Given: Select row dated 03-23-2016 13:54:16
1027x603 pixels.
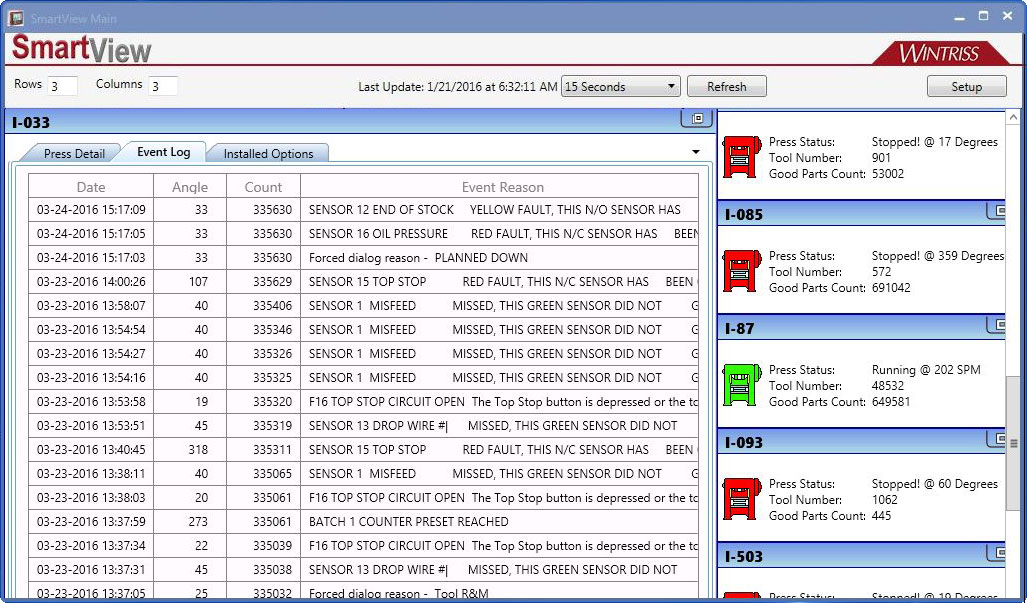Looking at the screenshot, I should coord(364,378).
